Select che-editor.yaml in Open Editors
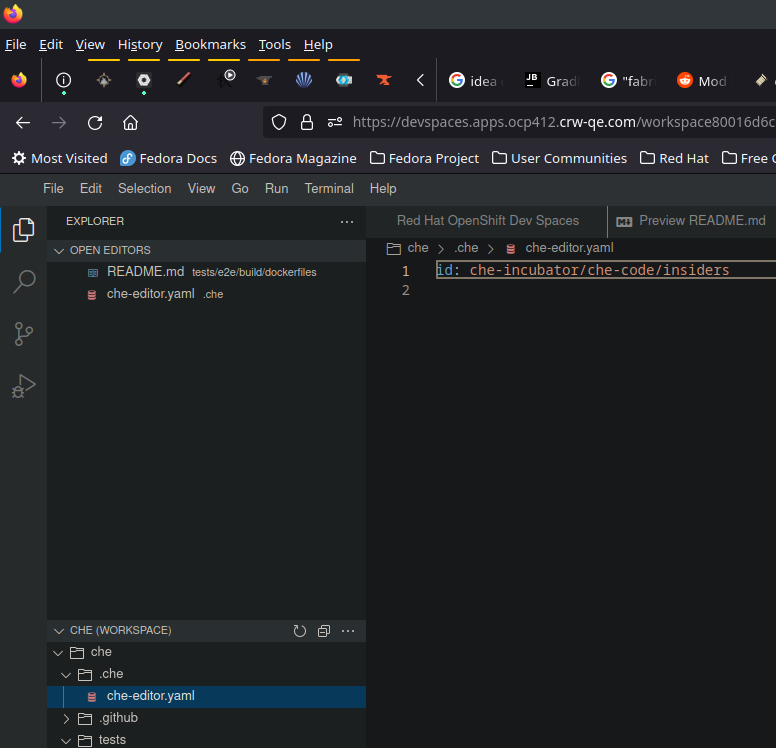This screenshot has height=748, width=776. pyautogui.click(x=206, y=294)
